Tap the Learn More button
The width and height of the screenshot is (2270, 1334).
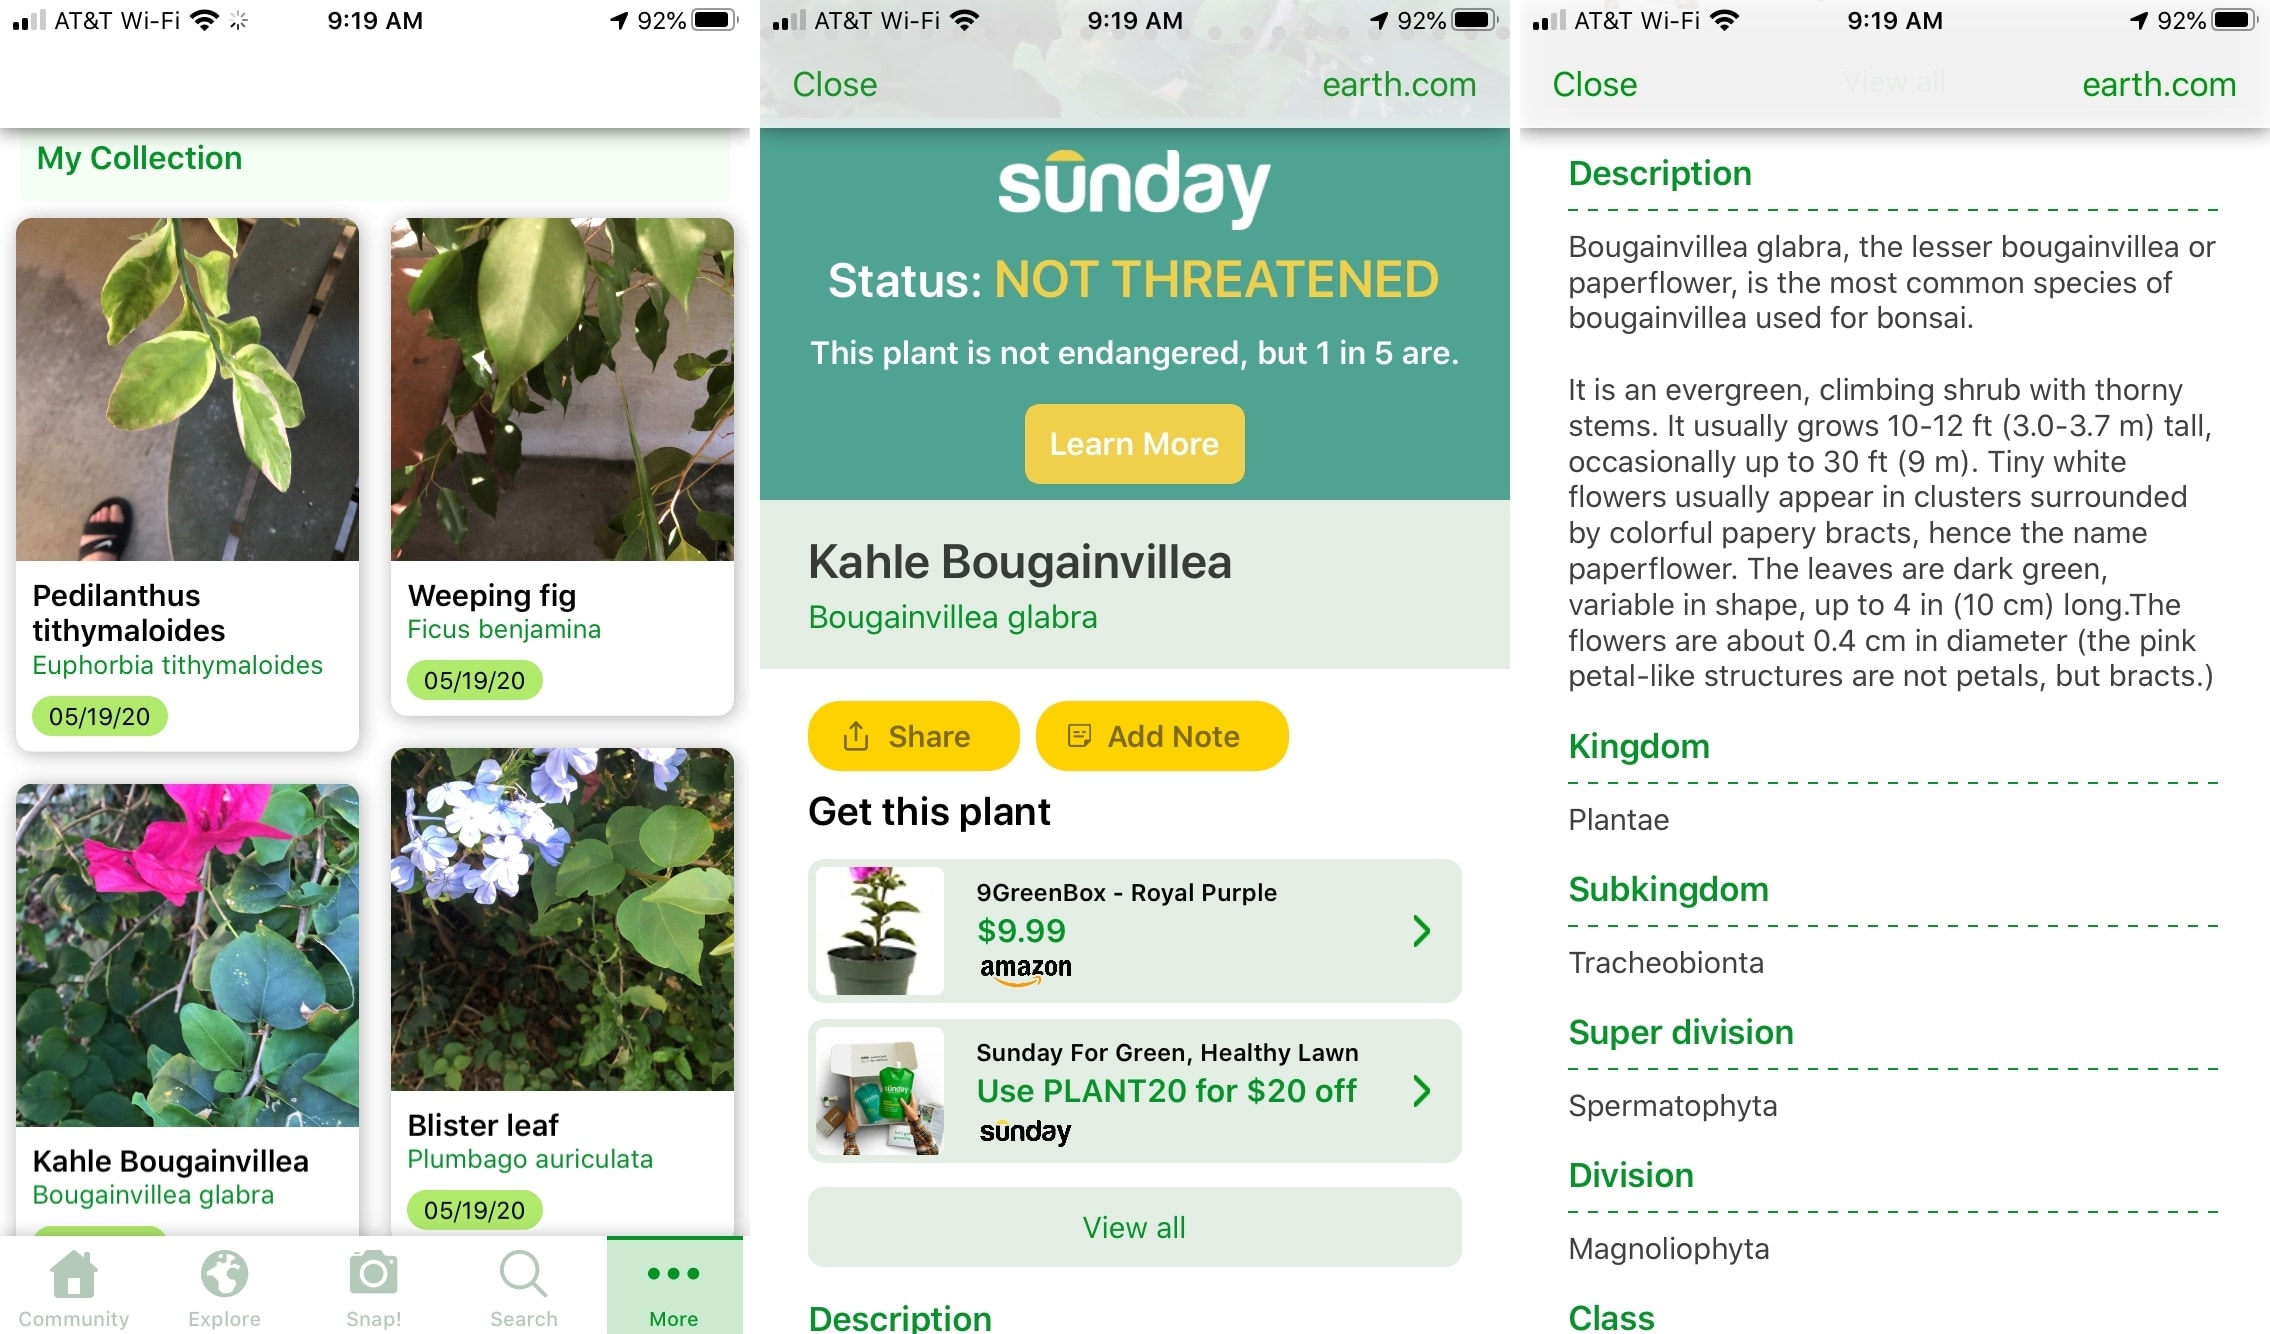point(1133,445)
